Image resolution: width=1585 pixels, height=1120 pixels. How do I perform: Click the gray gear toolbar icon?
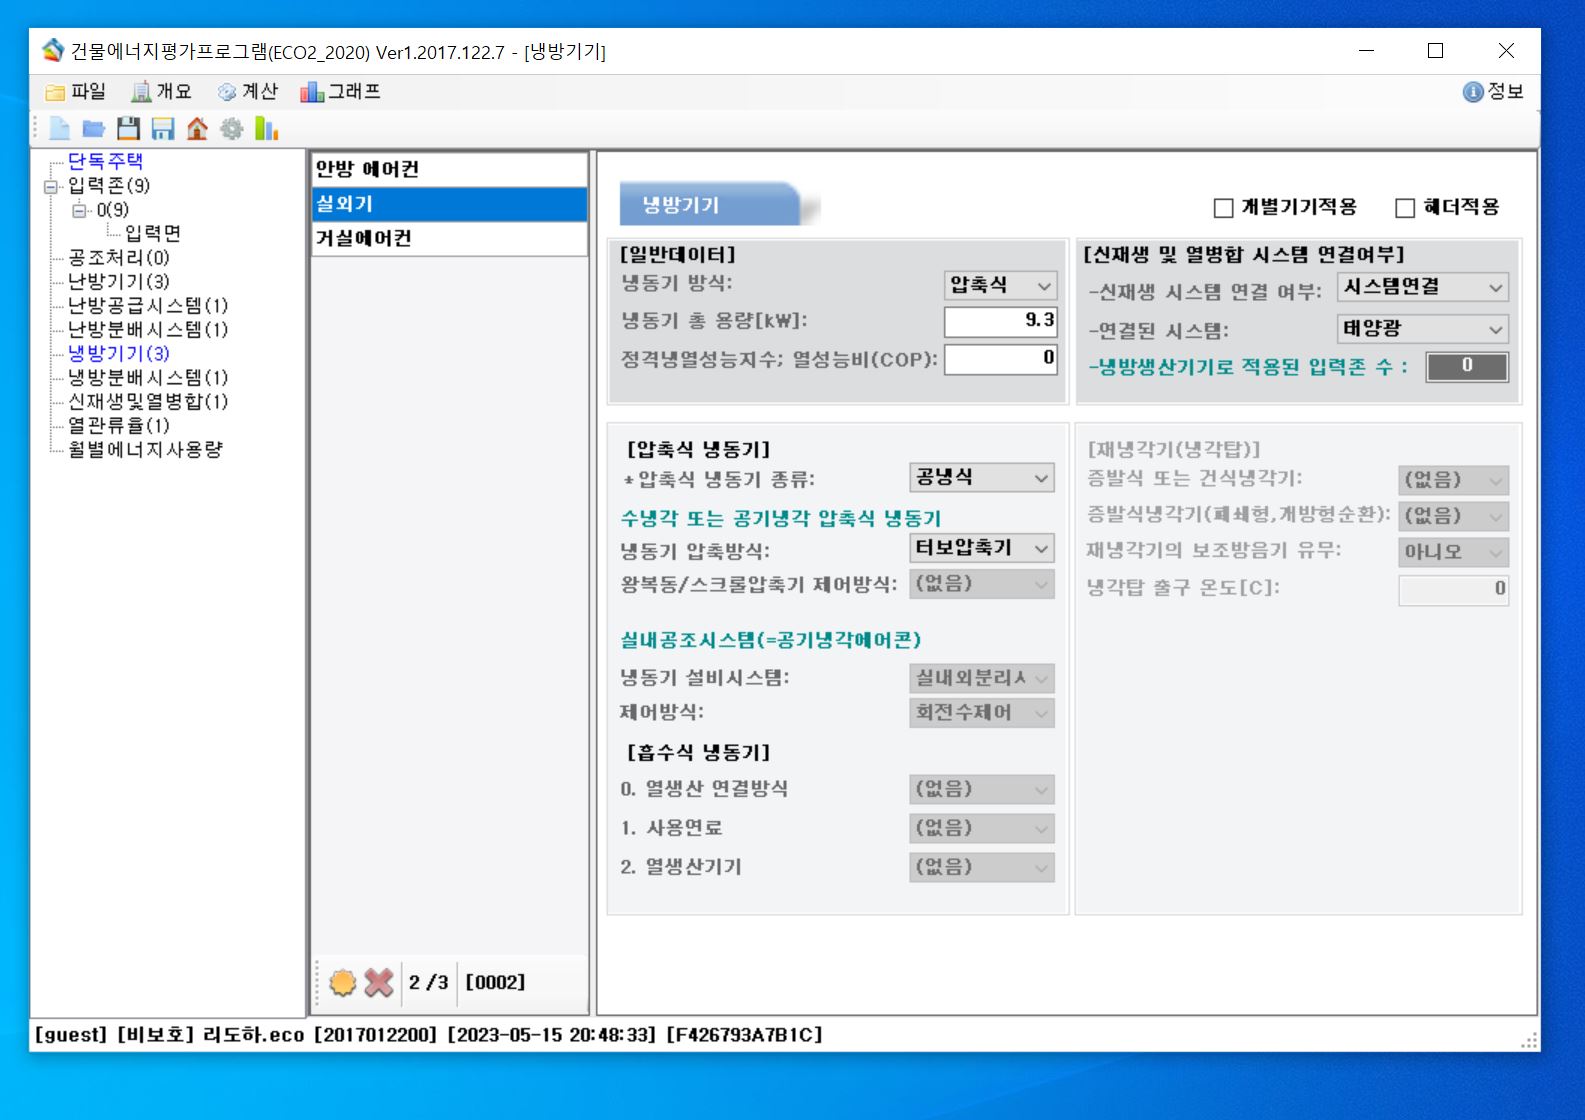pos(231,128)
